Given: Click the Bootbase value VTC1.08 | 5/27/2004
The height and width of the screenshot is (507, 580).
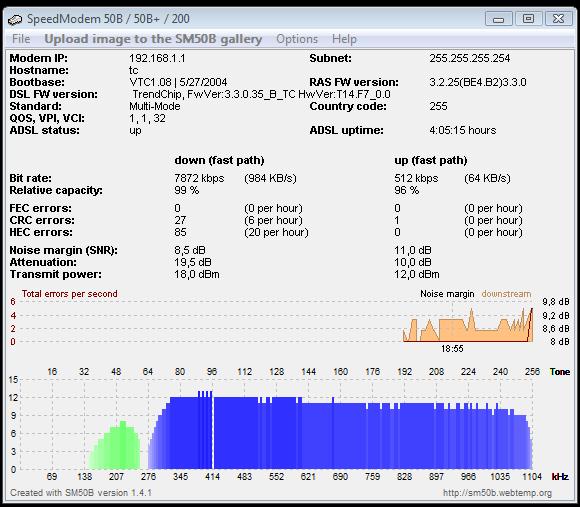Looking at the screenshot, I should point(178,82).
